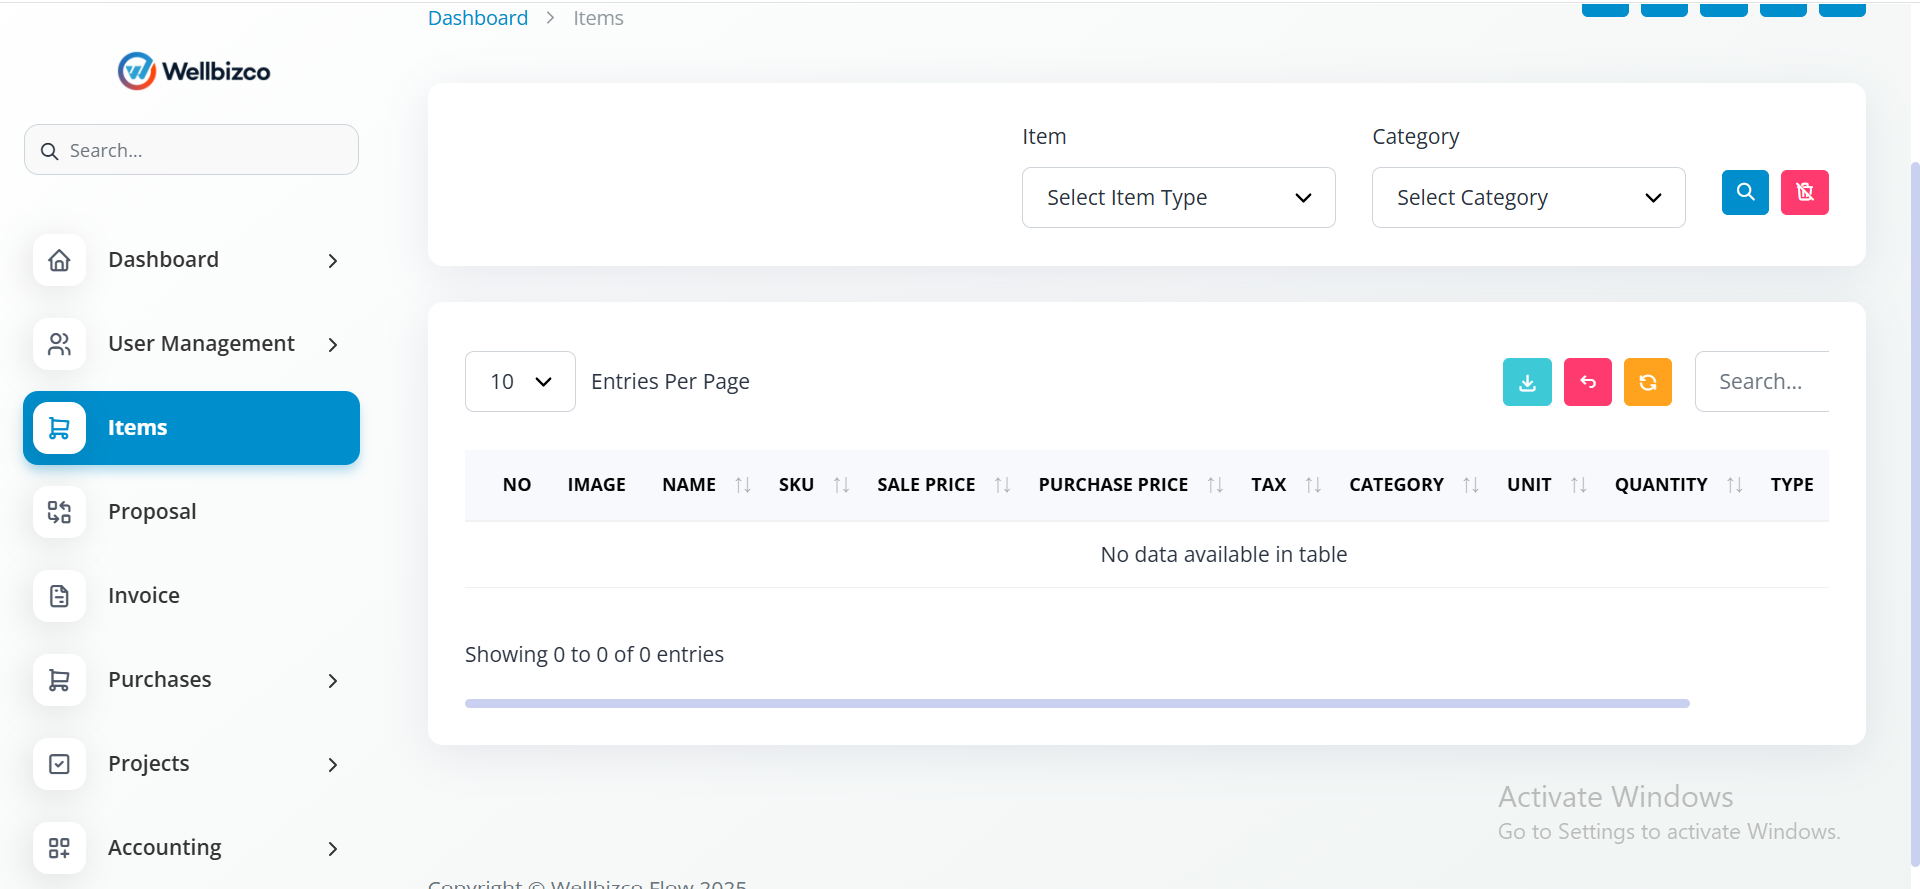
Task: Open Accounting in the sidebar
Action: point(191,848)
